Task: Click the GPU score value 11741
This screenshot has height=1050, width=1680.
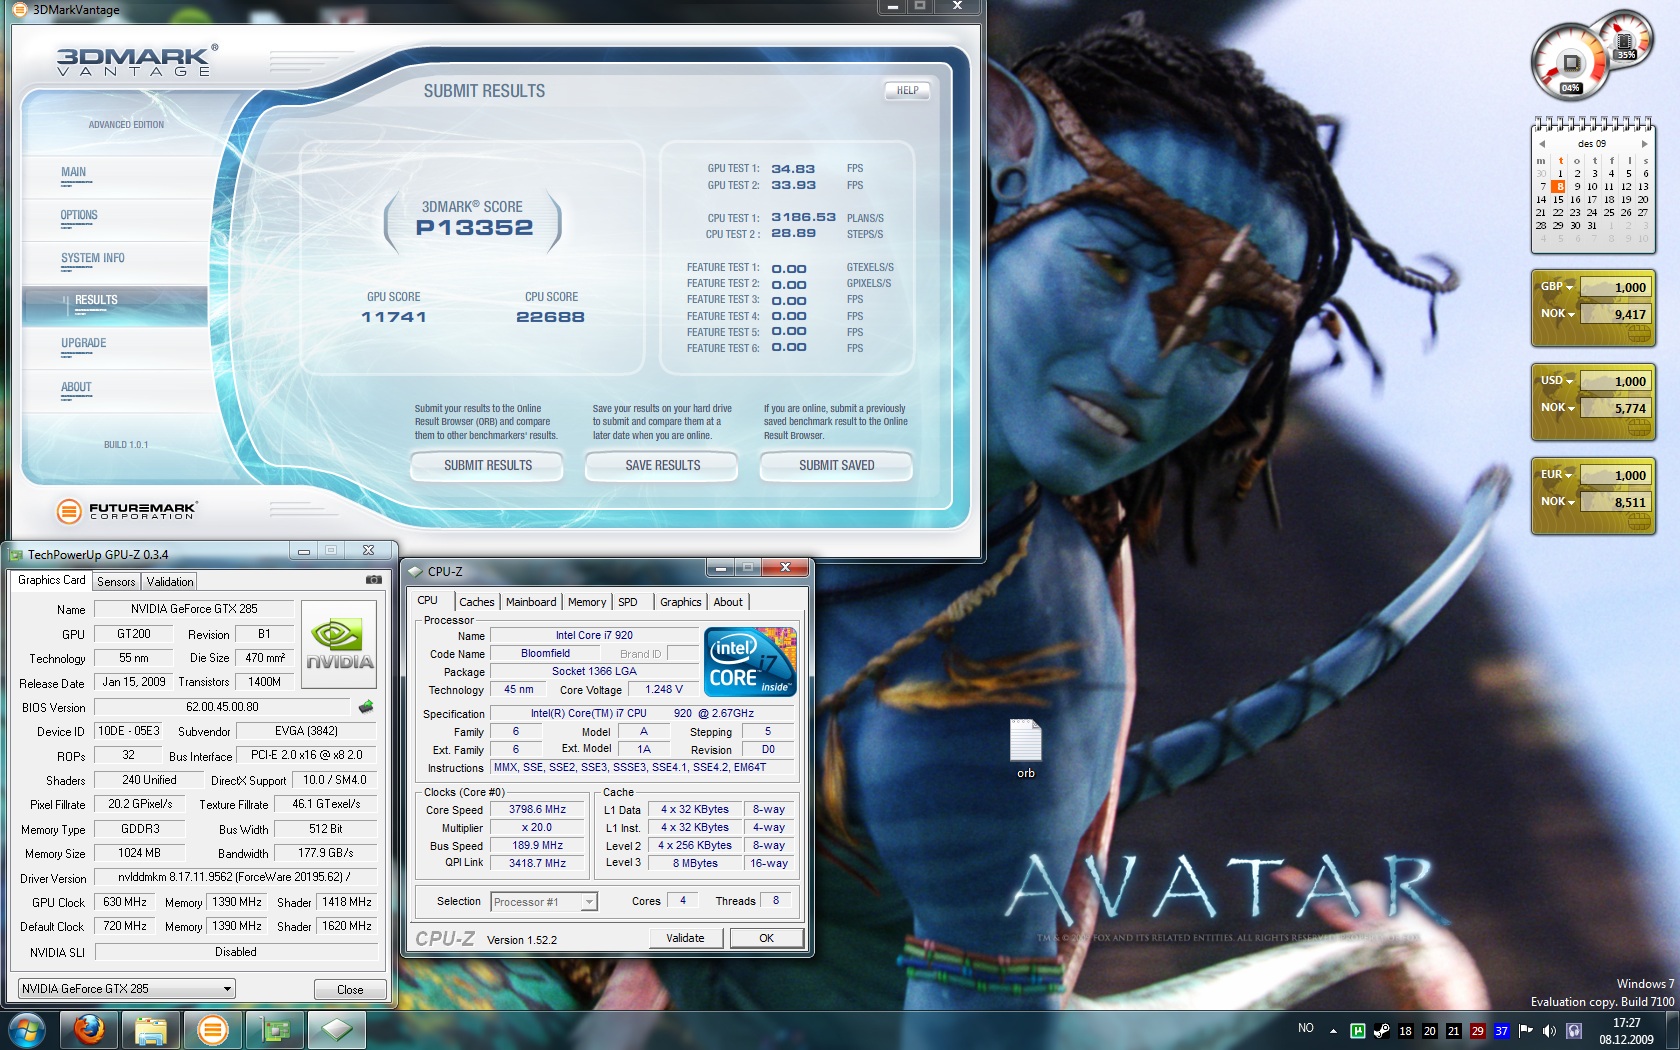Action: [x=394, y=317]
